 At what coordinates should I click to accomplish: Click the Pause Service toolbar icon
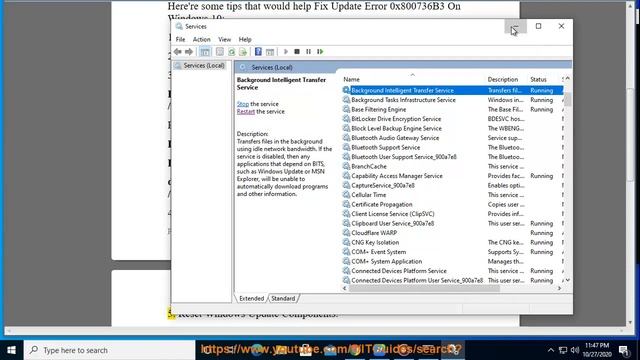click(x=309, y=52)
